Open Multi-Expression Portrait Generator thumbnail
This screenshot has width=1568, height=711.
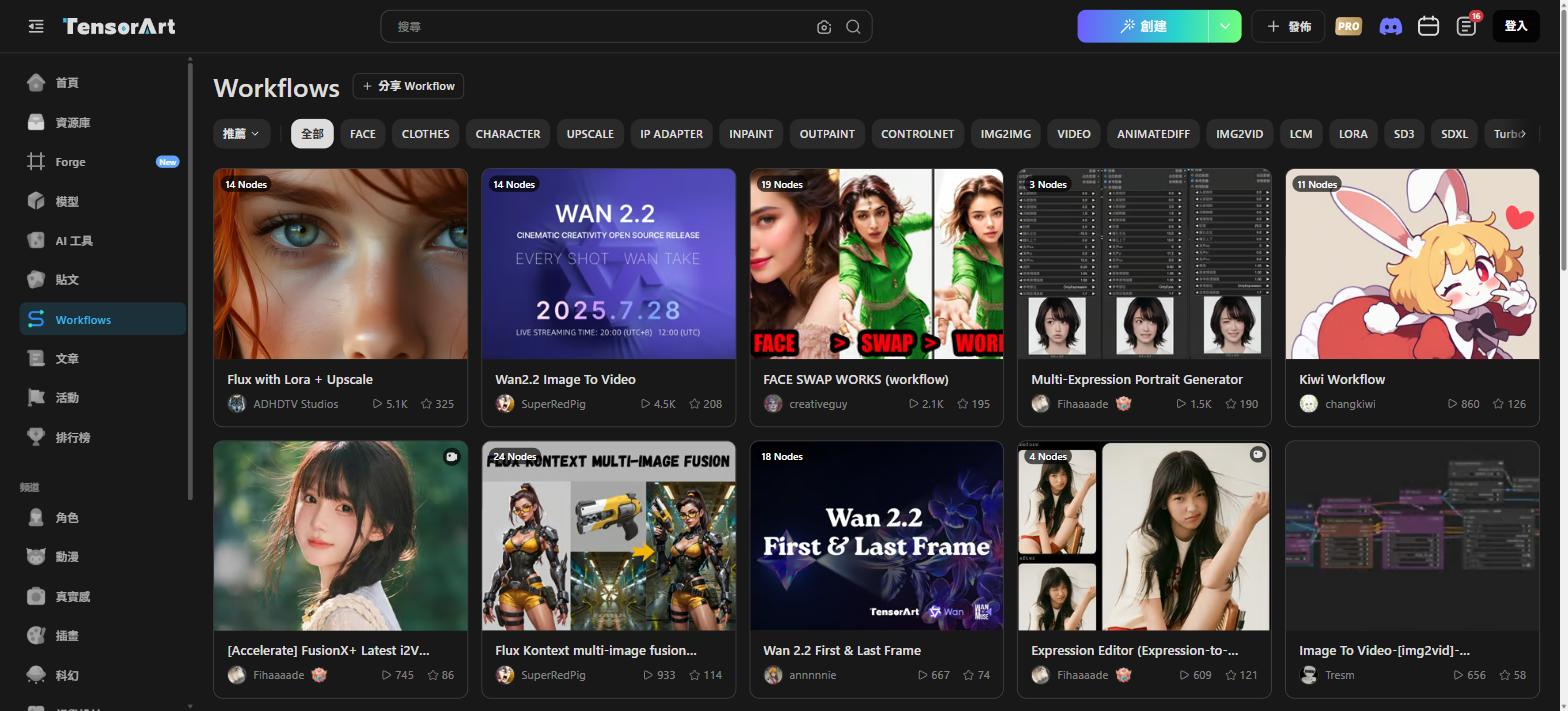1144,264
